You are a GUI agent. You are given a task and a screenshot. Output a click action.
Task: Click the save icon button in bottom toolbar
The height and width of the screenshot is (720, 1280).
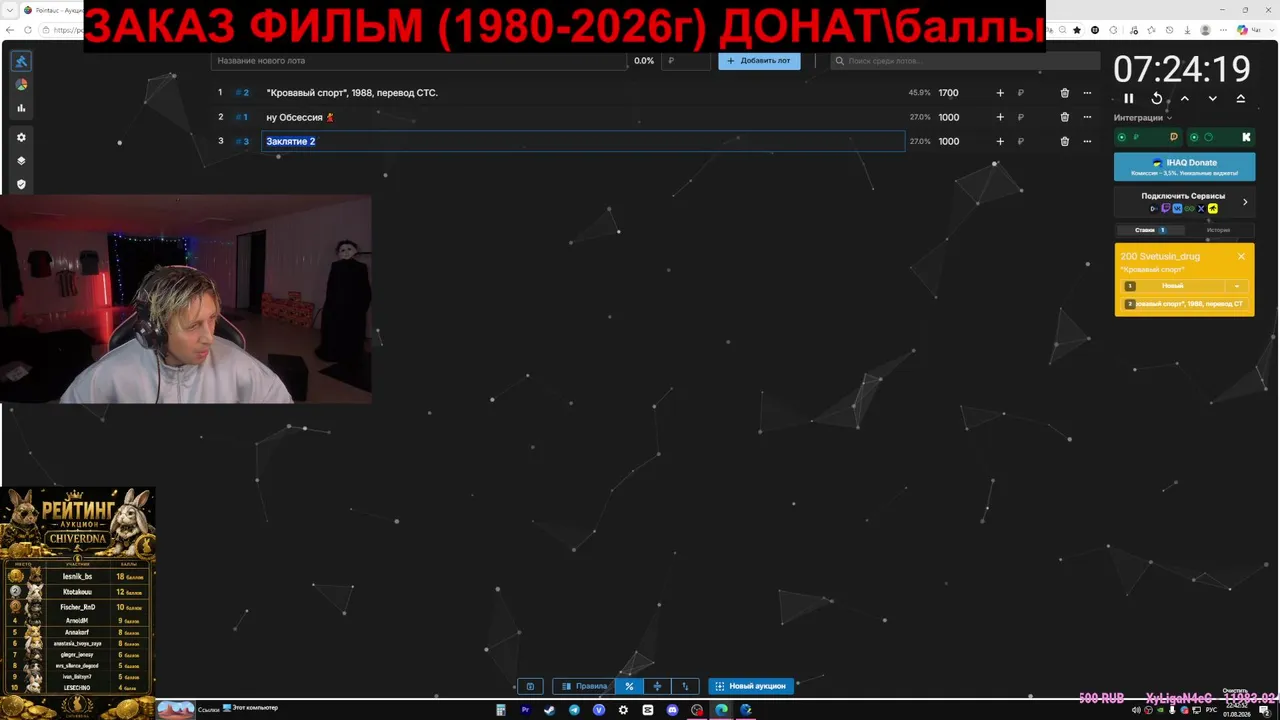(x=530, y=686)
